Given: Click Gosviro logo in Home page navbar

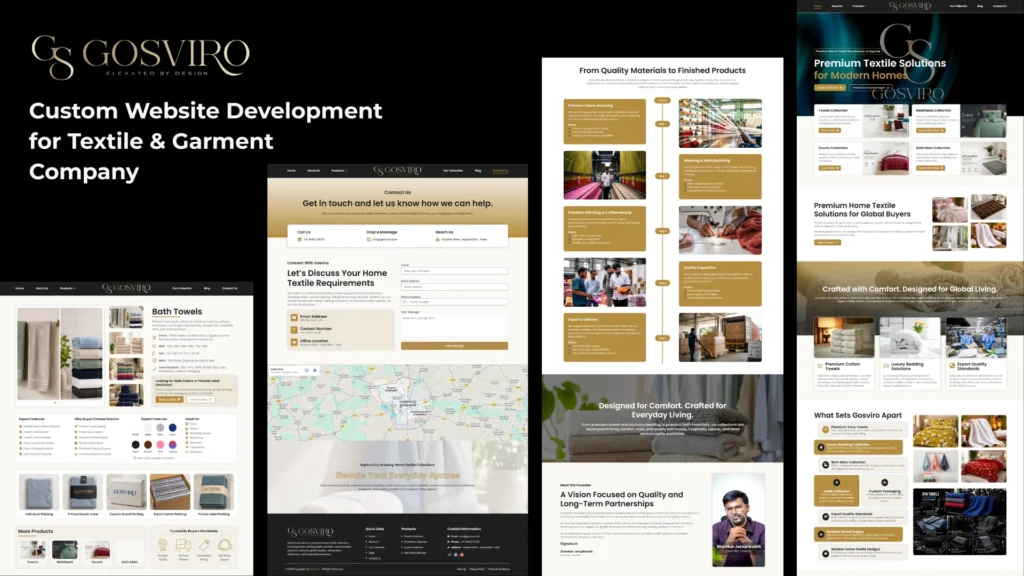Looking at the screenshot, I should [910, 6].
